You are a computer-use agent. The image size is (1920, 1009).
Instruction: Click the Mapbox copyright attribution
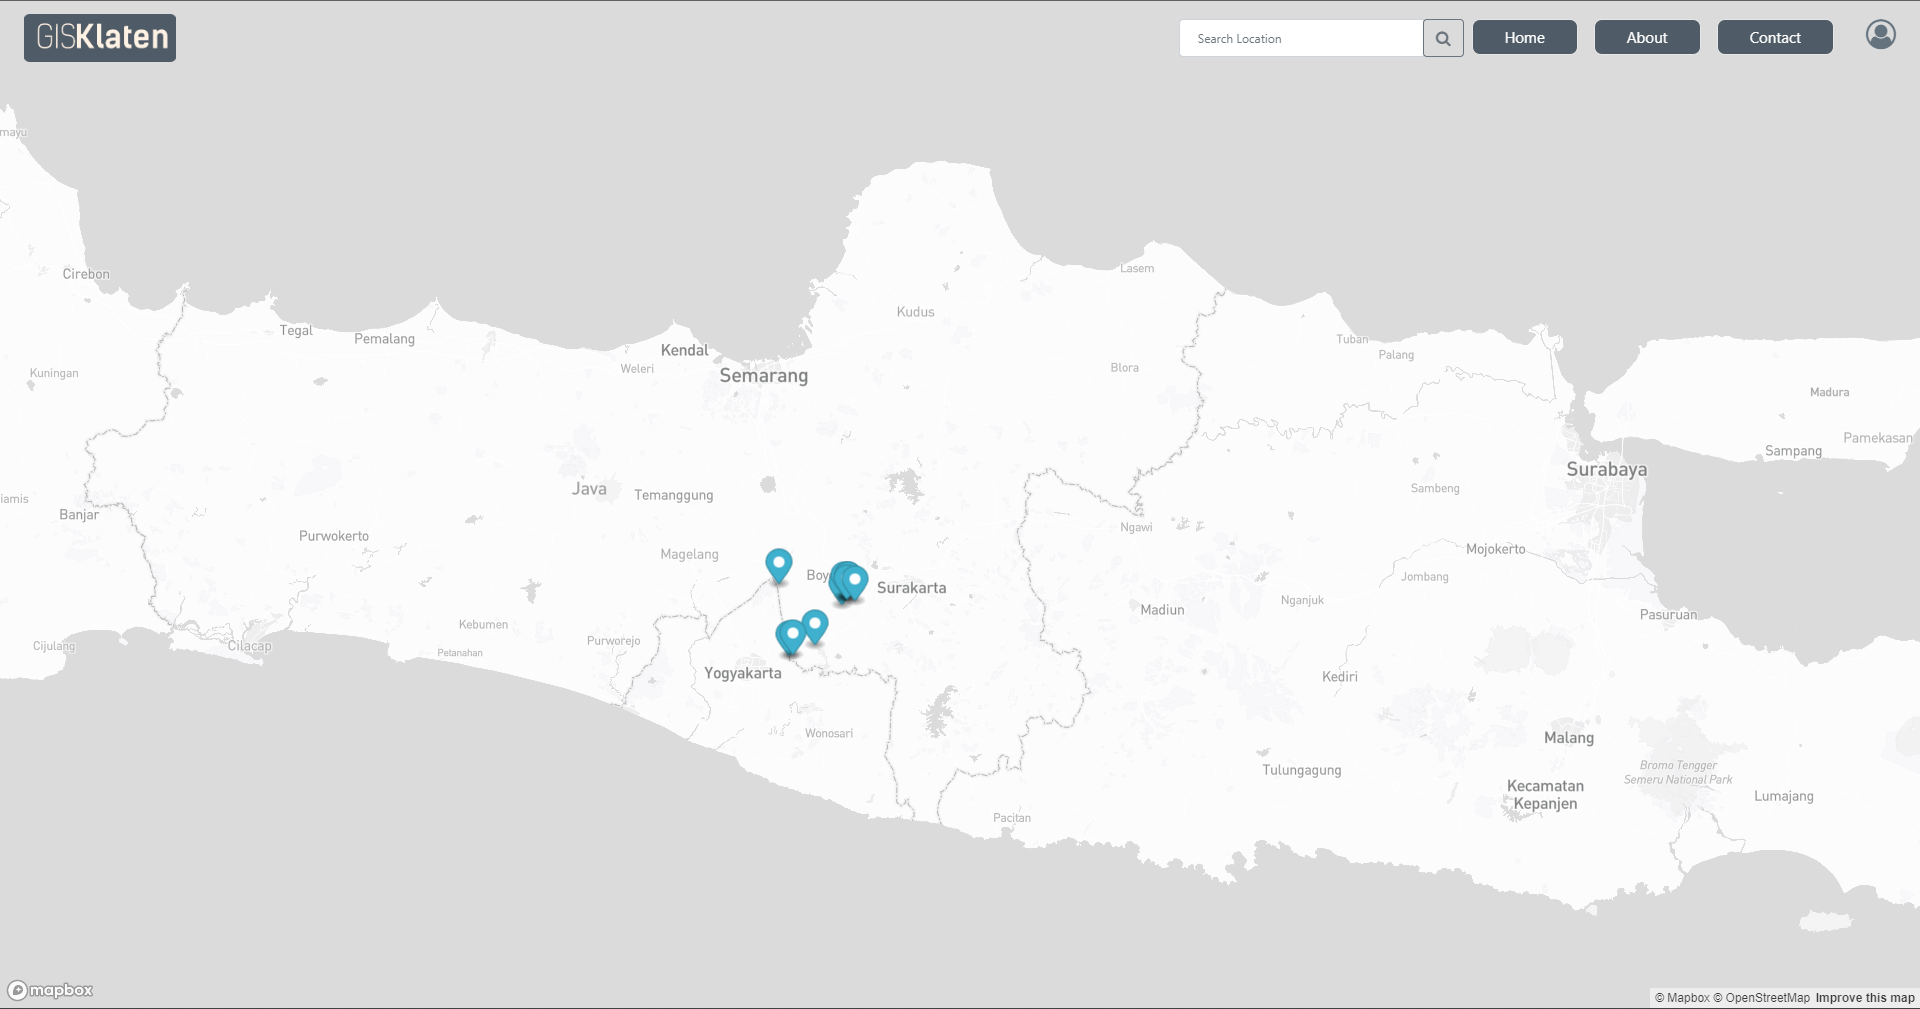click(1683, 997)
